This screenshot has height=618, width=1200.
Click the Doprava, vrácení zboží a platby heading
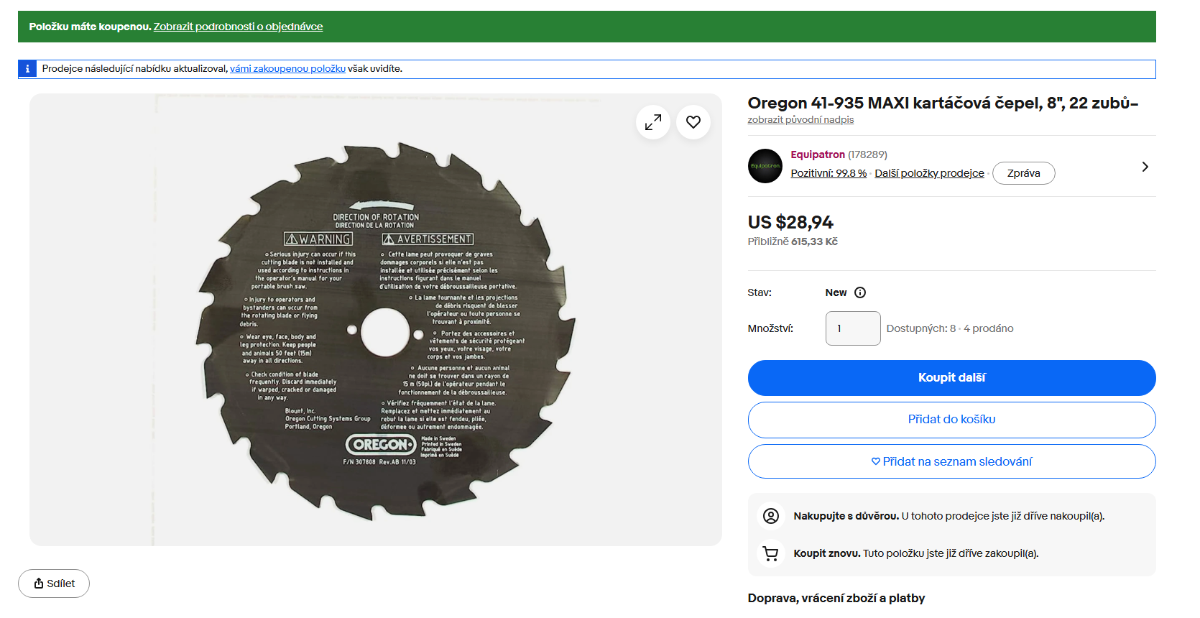point(836,598)
